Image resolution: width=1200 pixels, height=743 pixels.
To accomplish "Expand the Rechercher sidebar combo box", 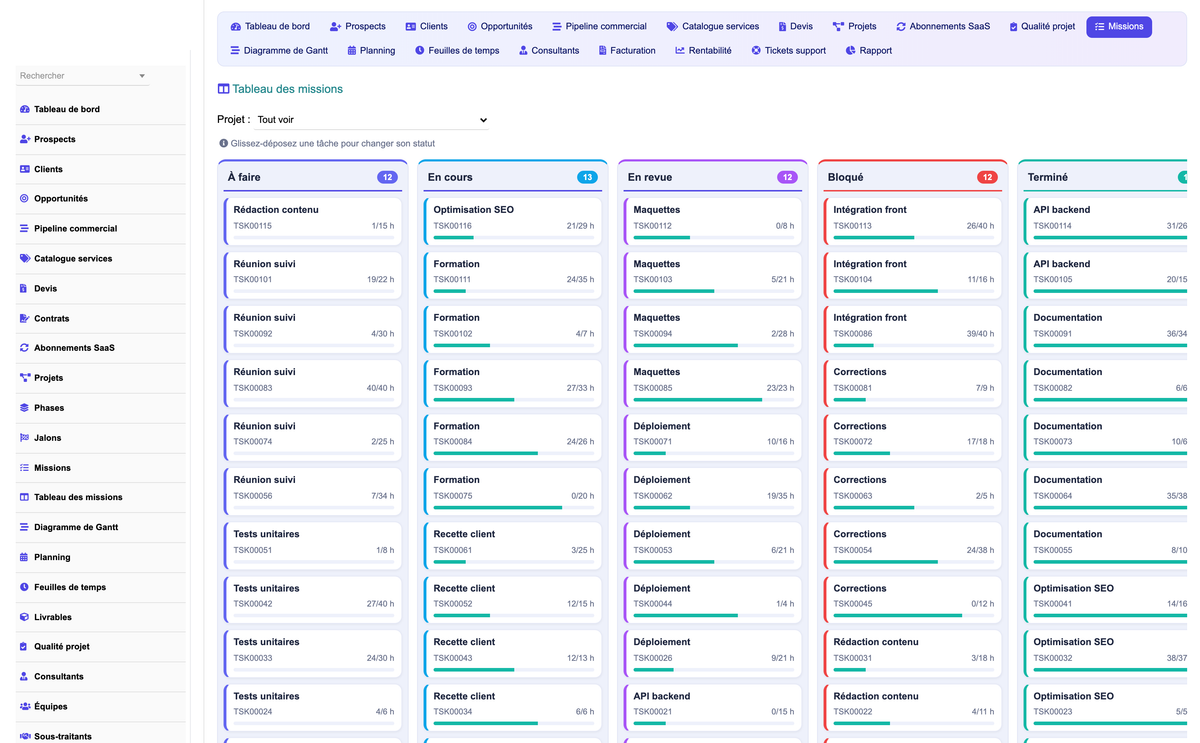I will (82, 76).
